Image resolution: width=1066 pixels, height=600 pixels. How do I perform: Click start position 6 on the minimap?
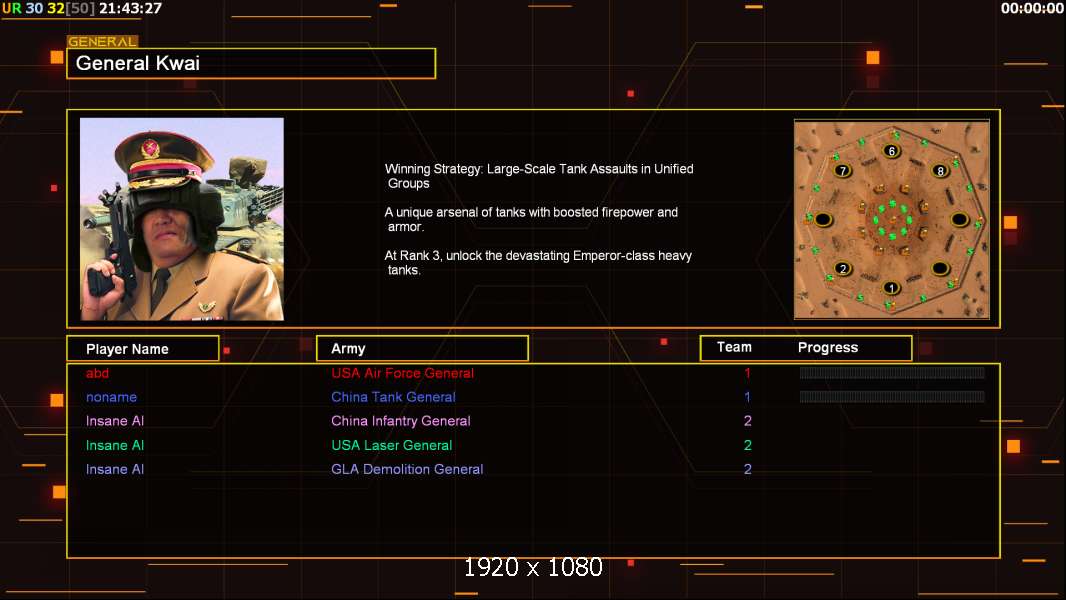point(891,151)
